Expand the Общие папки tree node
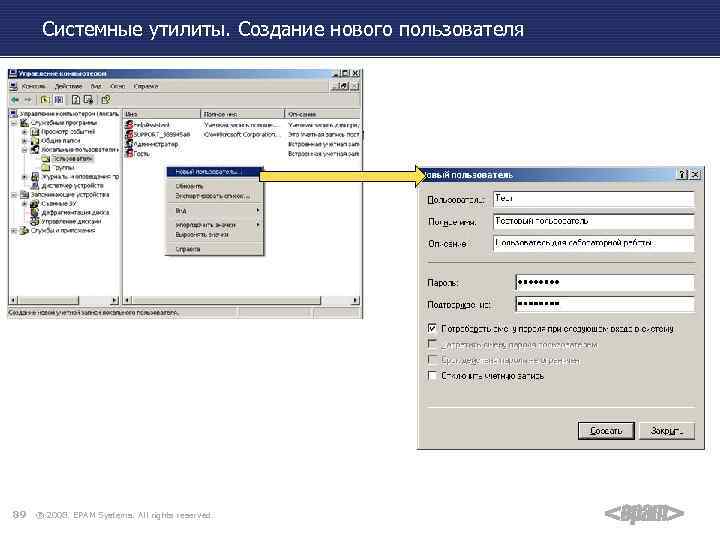The width and height of the screenshot is (720, 540). click(25, 141)
